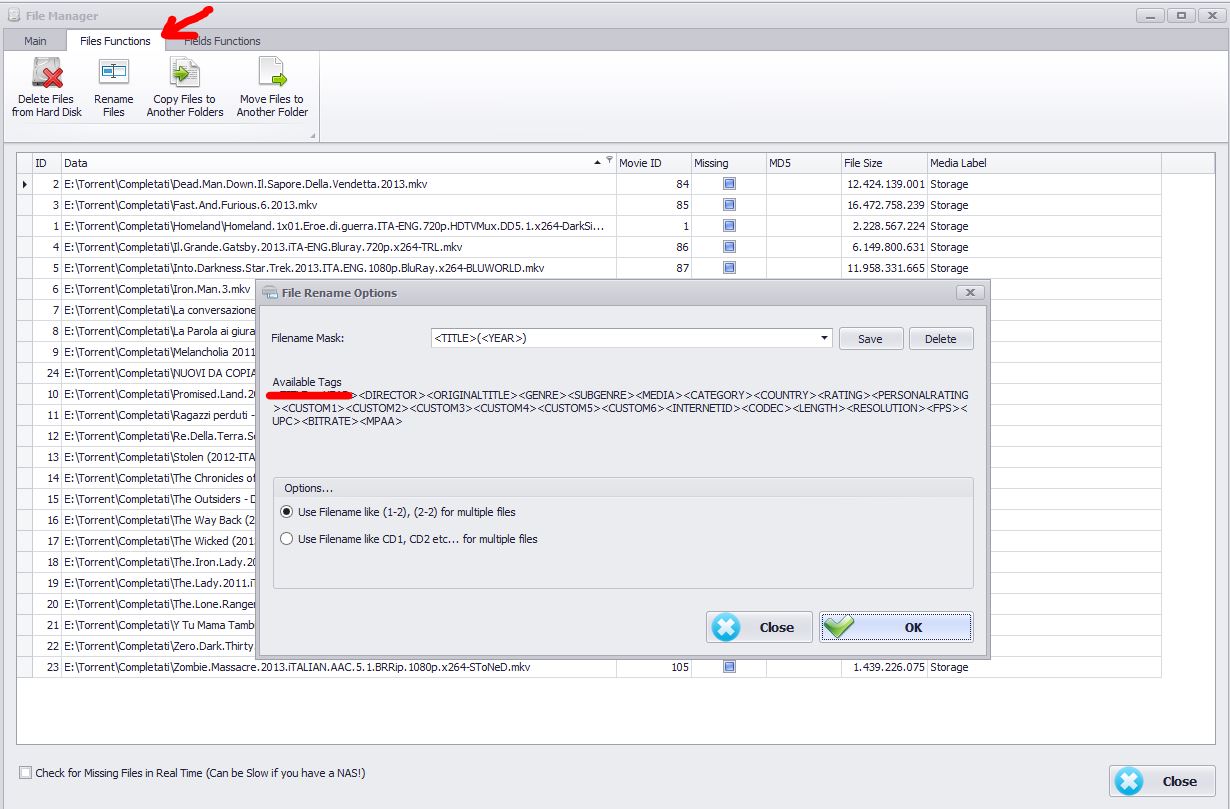Click the green checkmark OK button
Screen dimensions: 1230x809
[x=895, y=627]
